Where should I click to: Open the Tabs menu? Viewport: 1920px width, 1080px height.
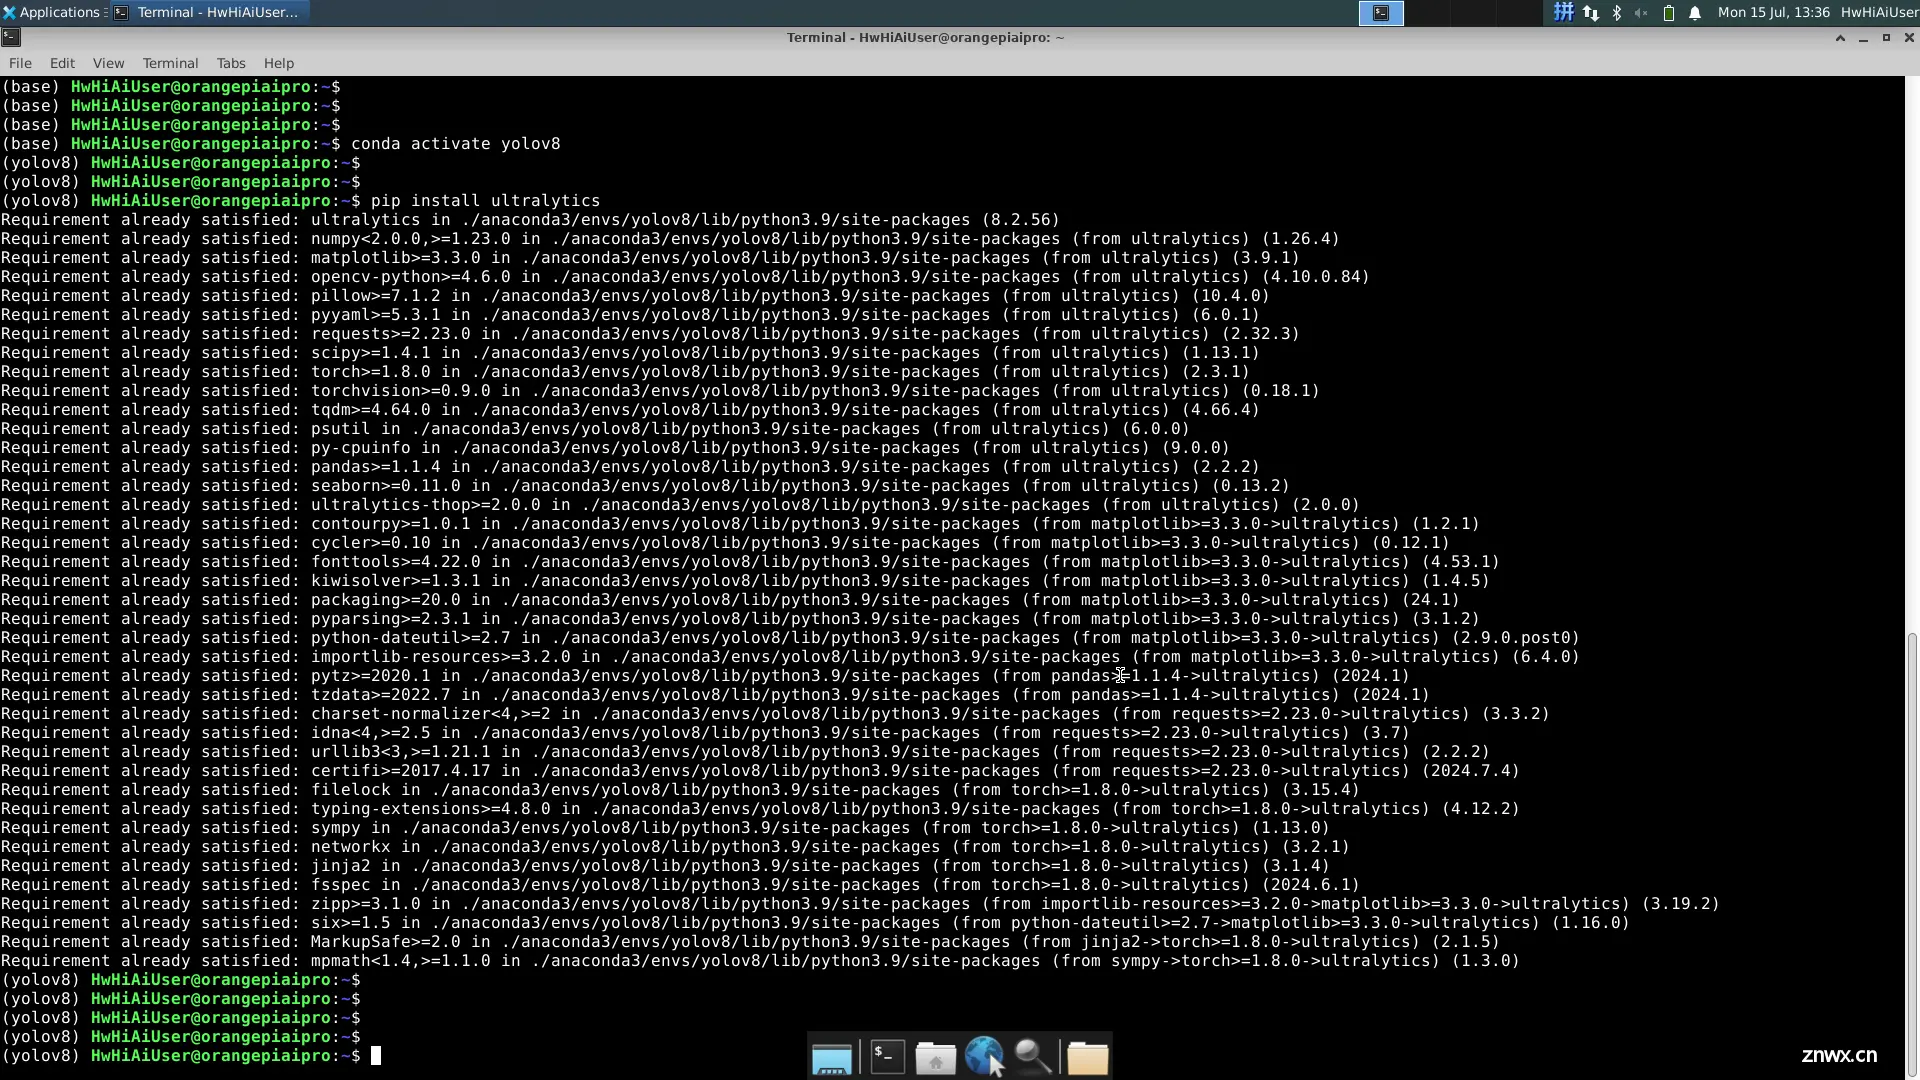pos(231,63)
